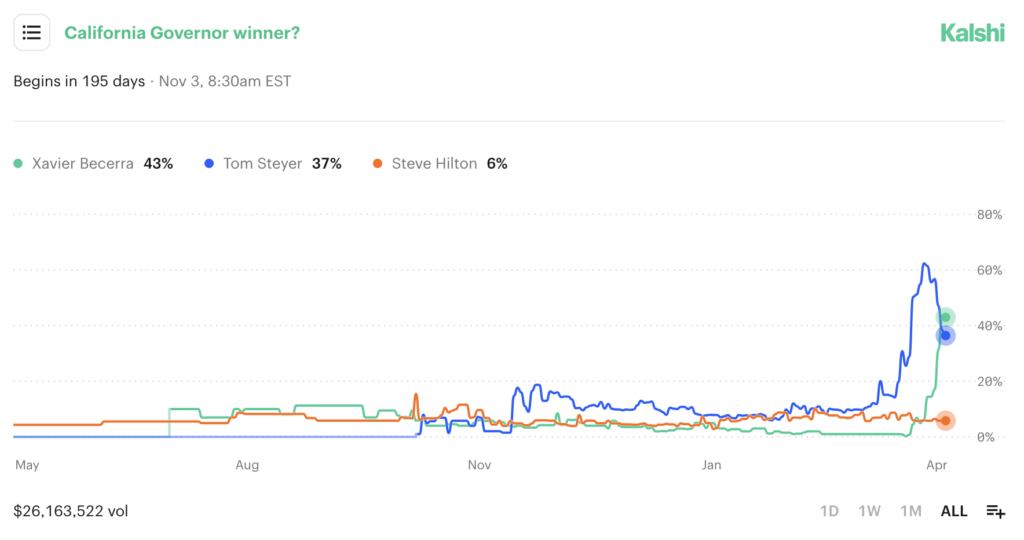Click the blue line peak near 60%
Image resolution: width=1024 pixels, height=540 pixels.
coord(925,264)
